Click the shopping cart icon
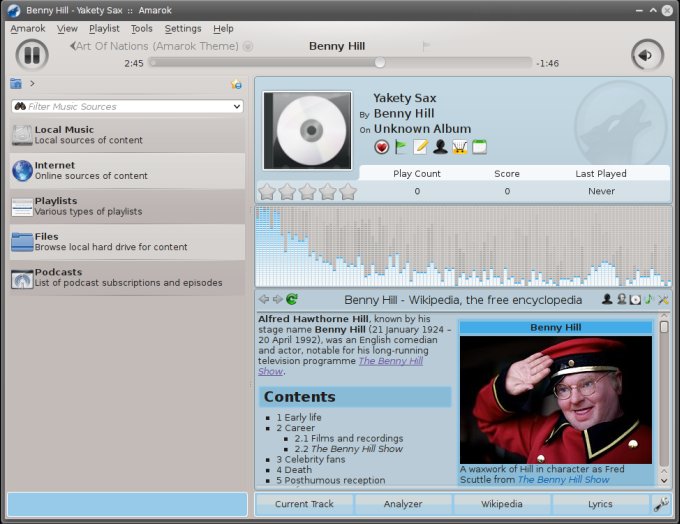Image resolution: width=680 pixels, height=524 pixels. point(460,147)
